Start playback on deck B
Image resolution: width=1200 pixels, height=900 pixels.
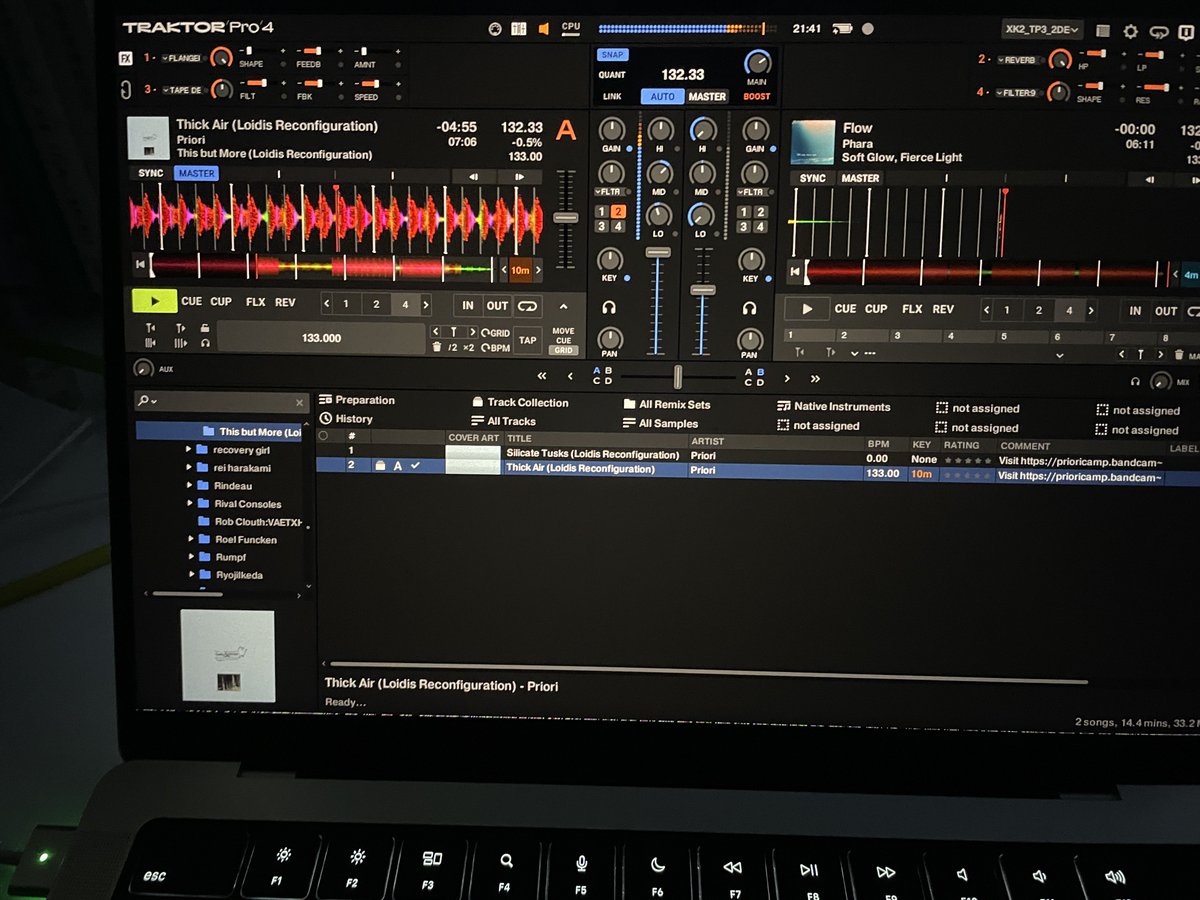808,309
